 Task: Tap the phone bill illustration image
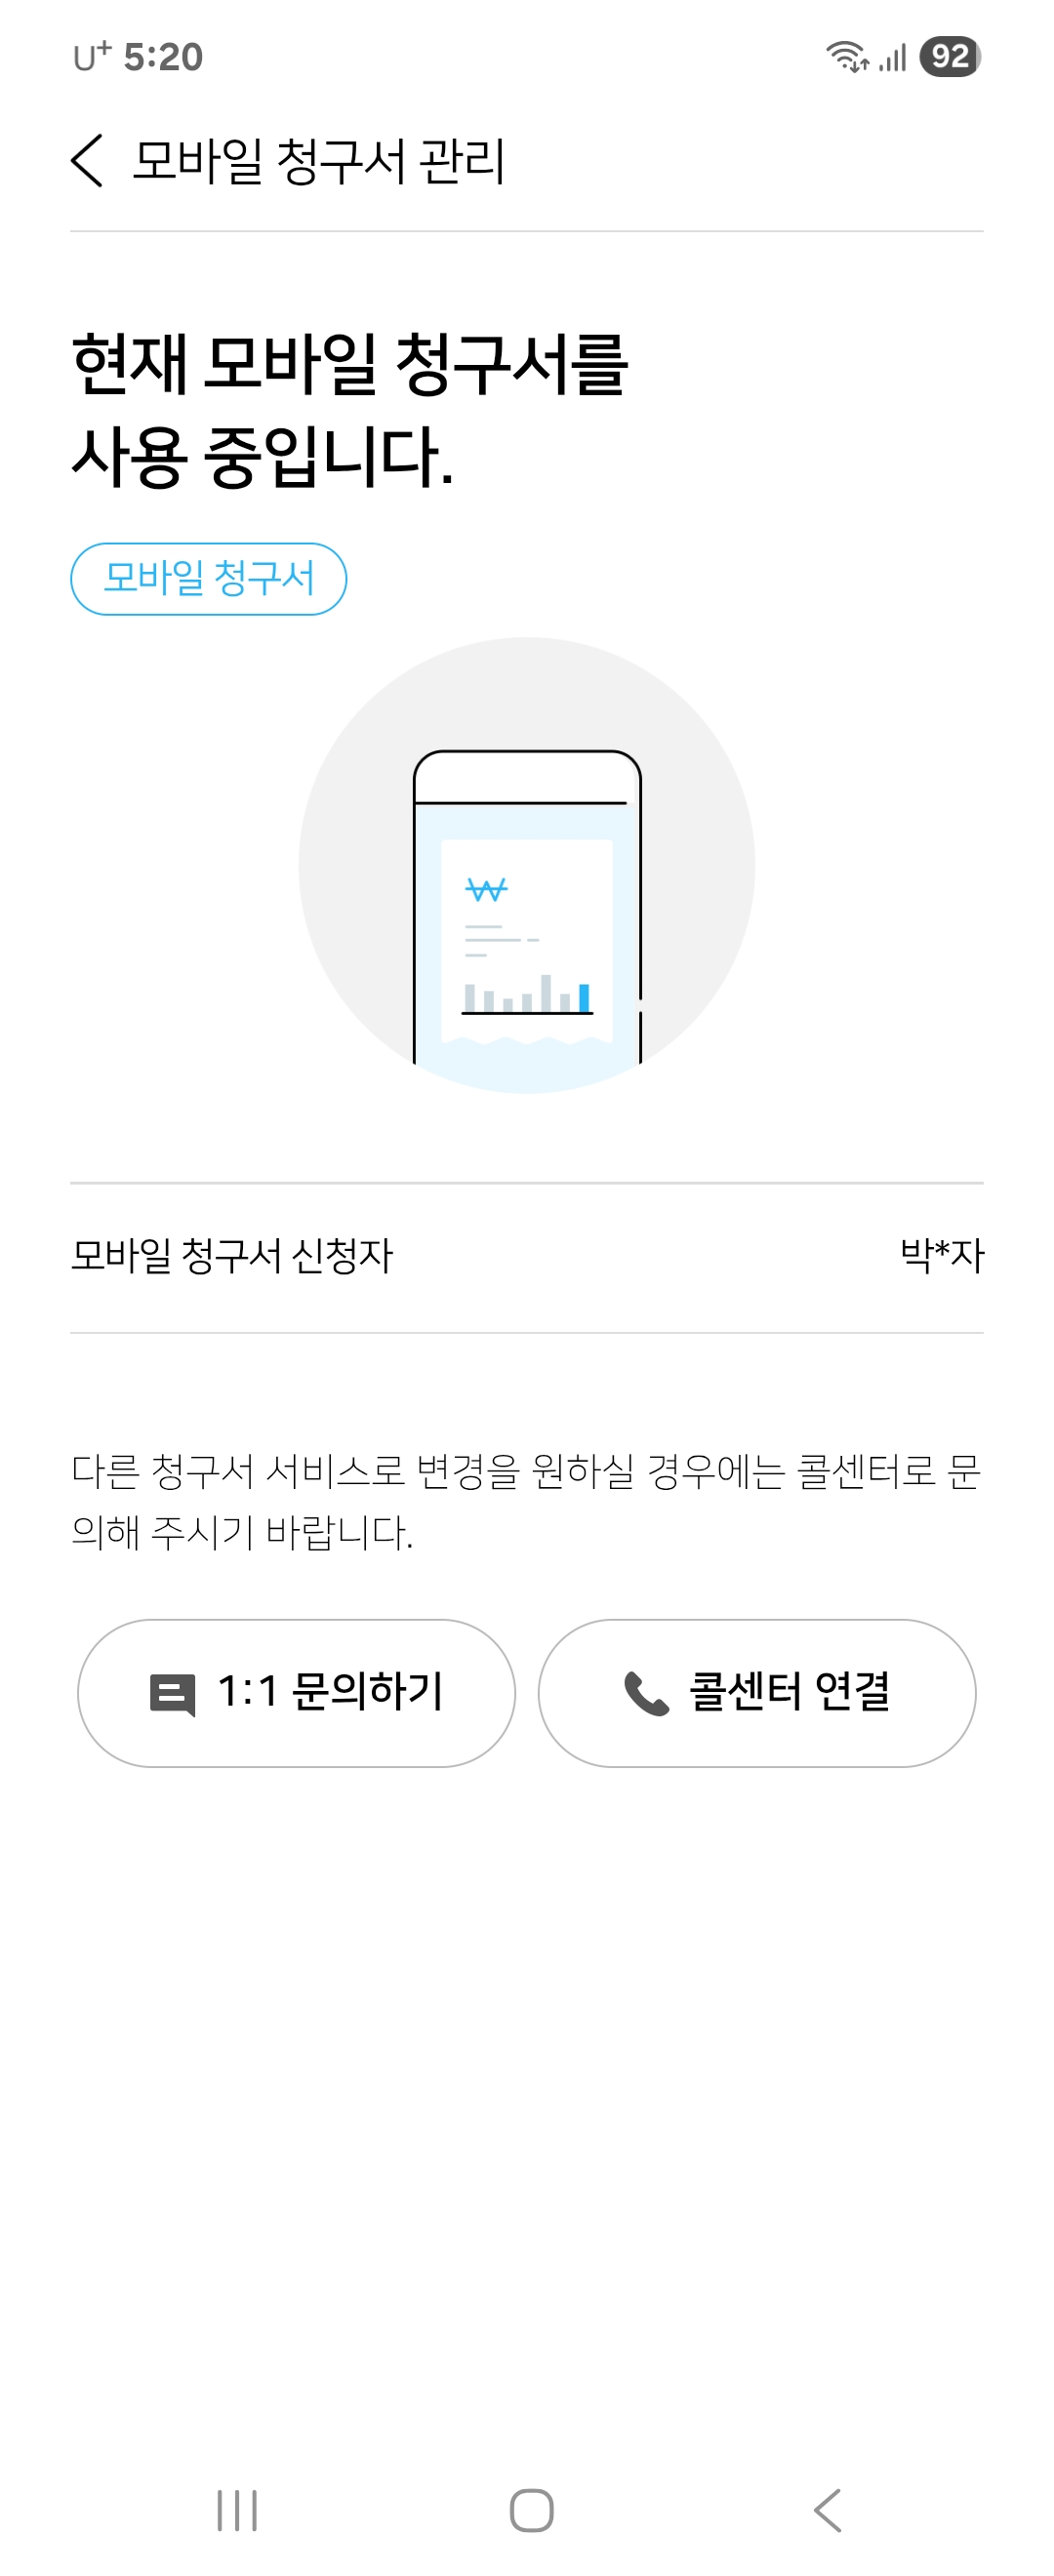tap(527, 866)
